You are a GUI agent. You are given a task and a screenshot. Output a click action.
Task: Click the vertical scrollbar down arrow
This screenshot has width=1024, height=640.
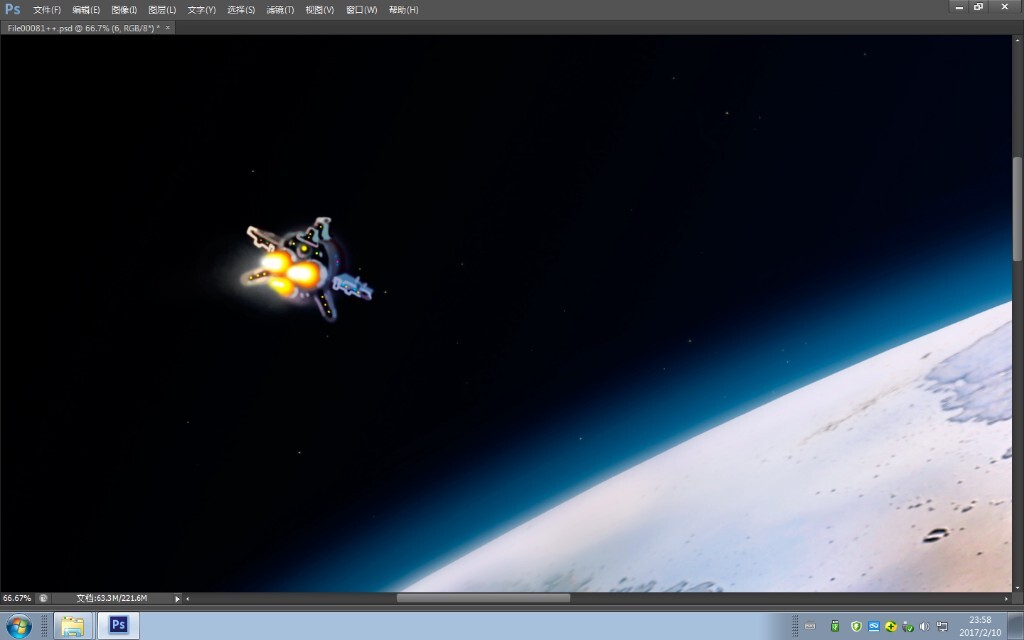tap(1017, 587)
